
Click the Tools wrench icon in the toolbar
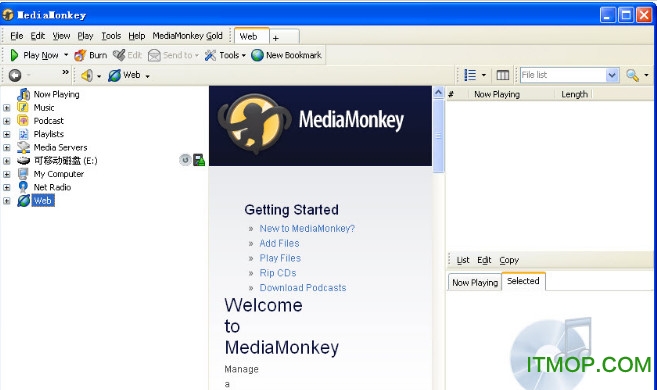click(210, 55)
